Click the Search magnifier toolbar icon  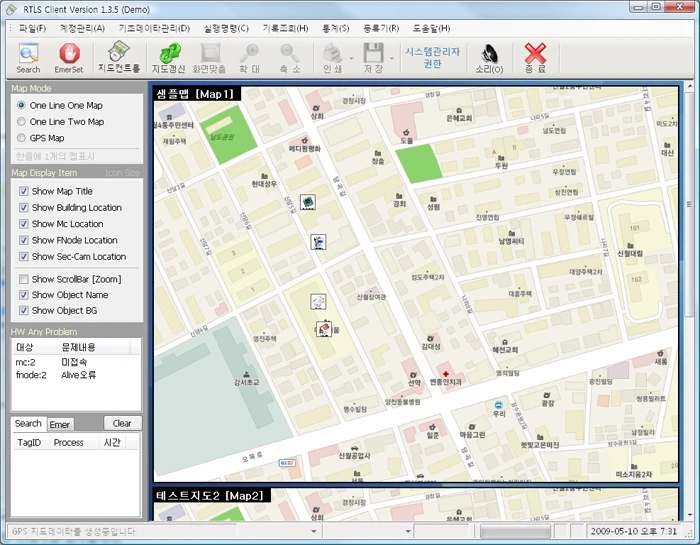point(28,58)
